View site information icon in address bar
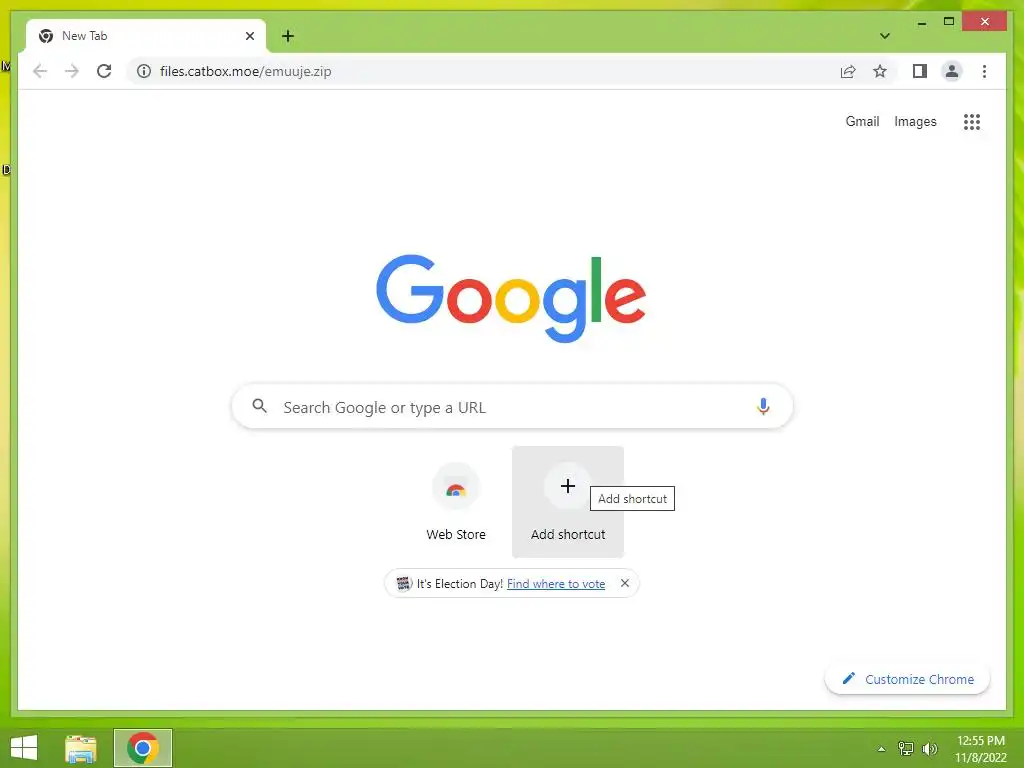Image resolution: width=1024 pixels, height=768 pixels. coord(144,71)
